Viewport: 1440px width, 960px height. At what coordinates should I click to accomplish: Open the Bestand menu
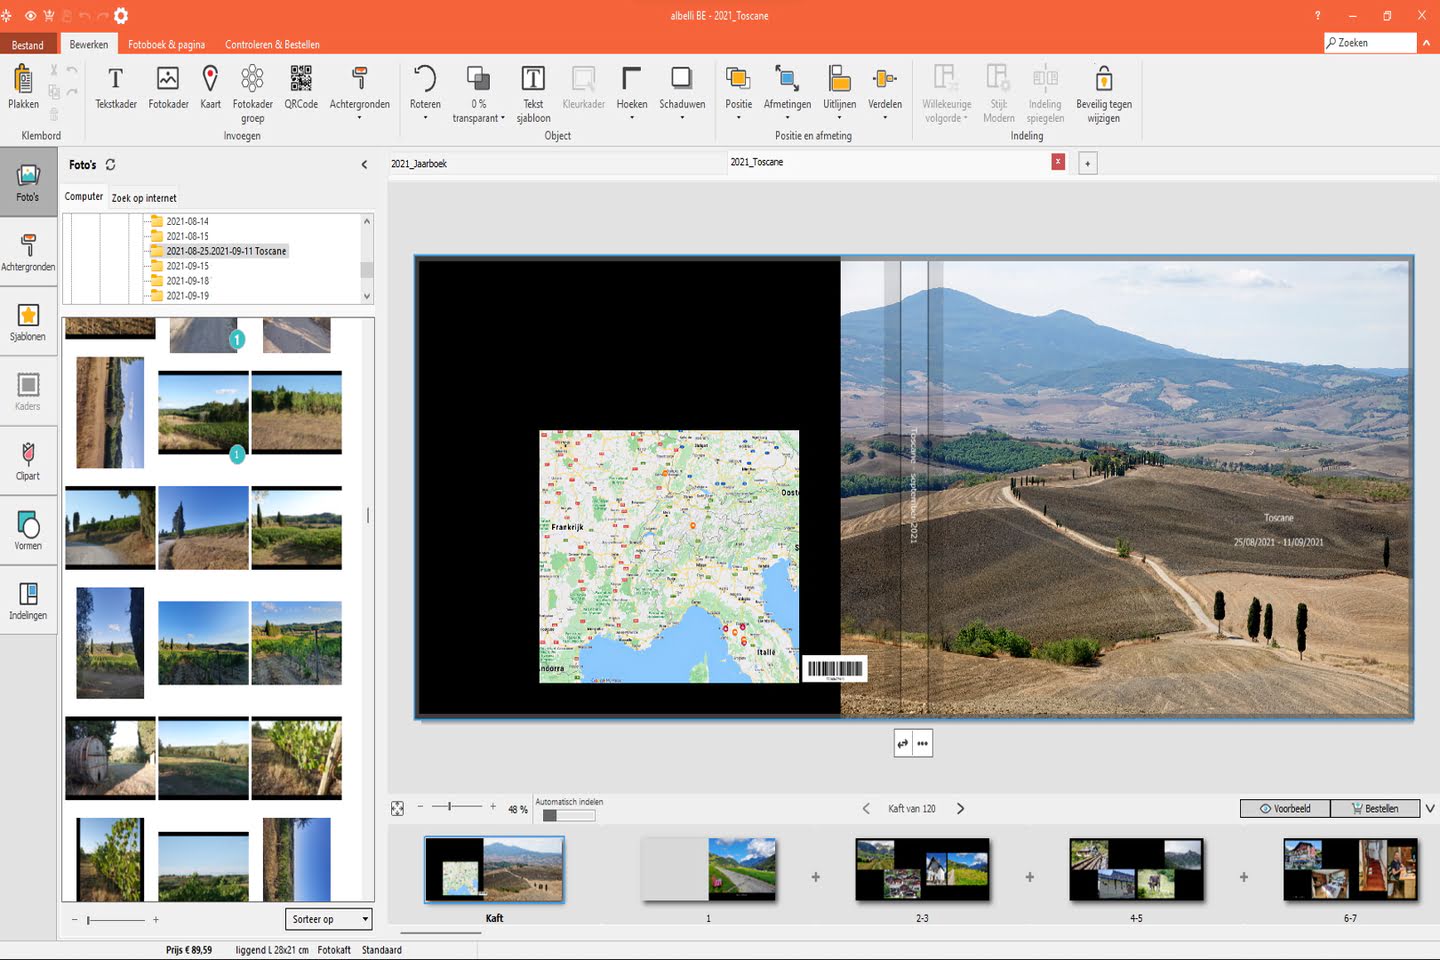point(28,44)
